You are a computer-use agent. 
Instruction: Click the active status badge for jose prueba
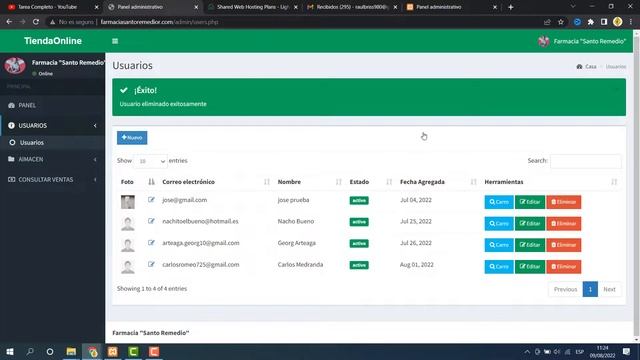(359, 200)
